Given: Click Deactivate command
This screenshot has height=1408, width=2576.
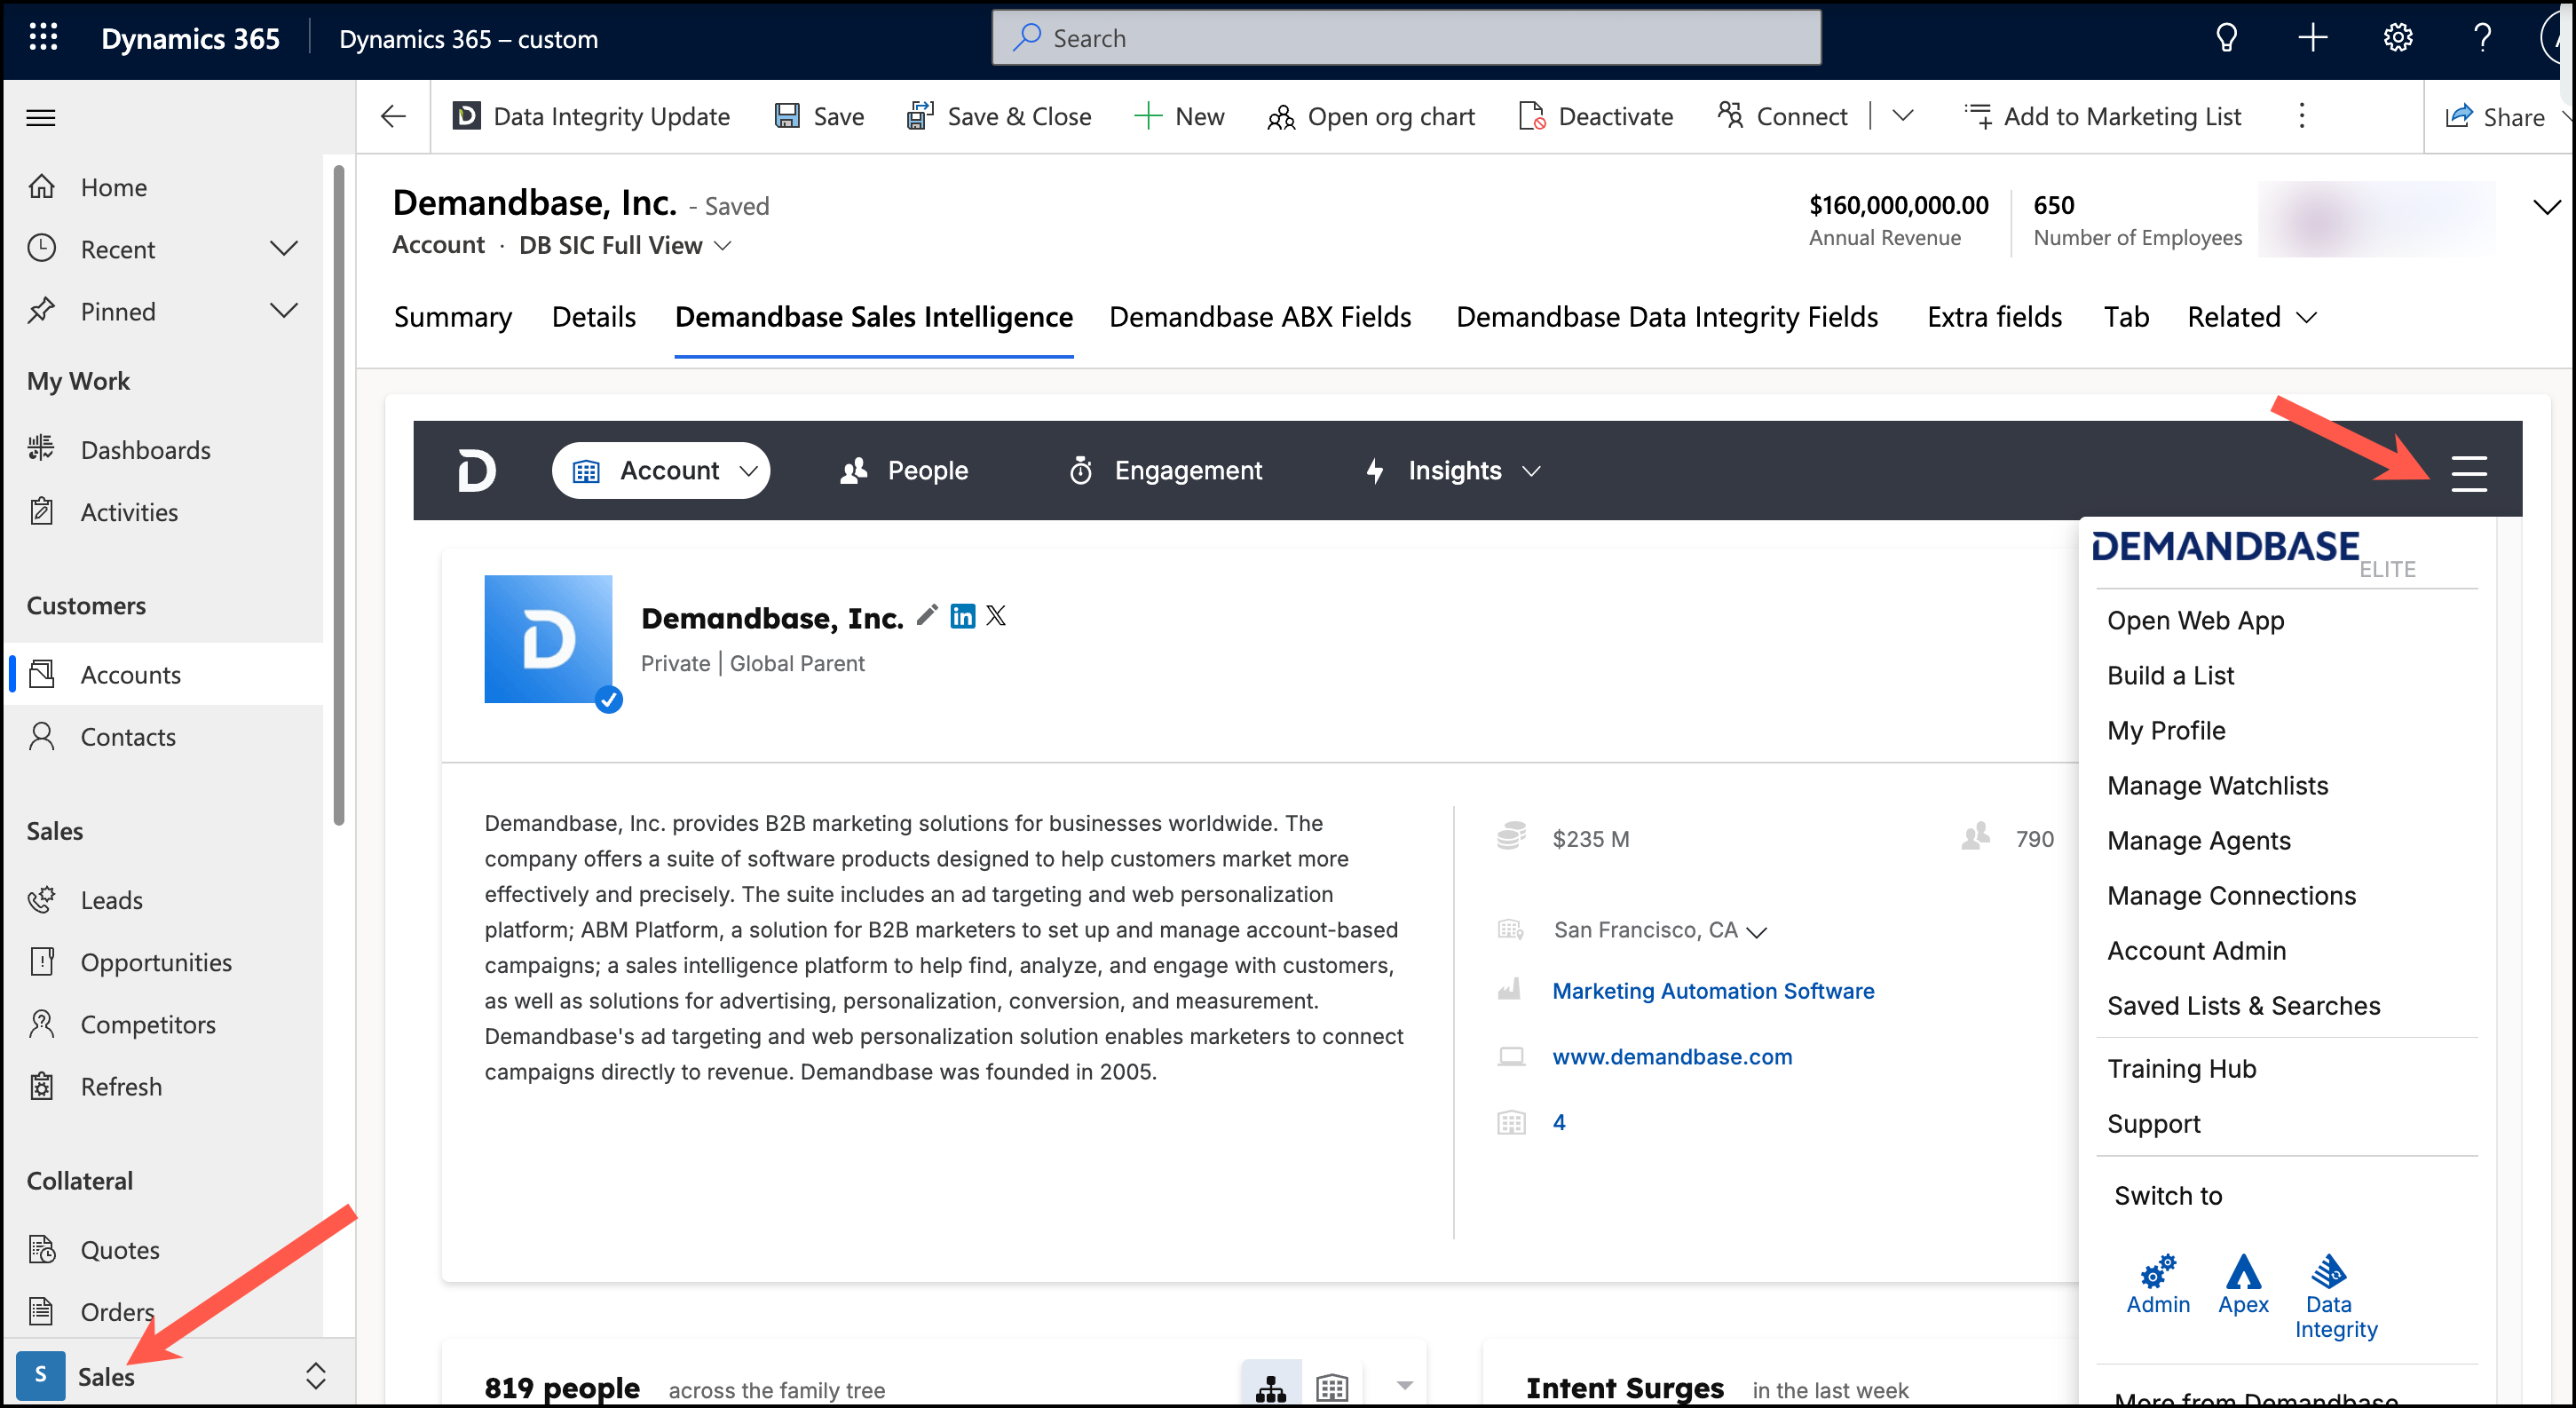Looking at the screenshot, I should 1595,116.
